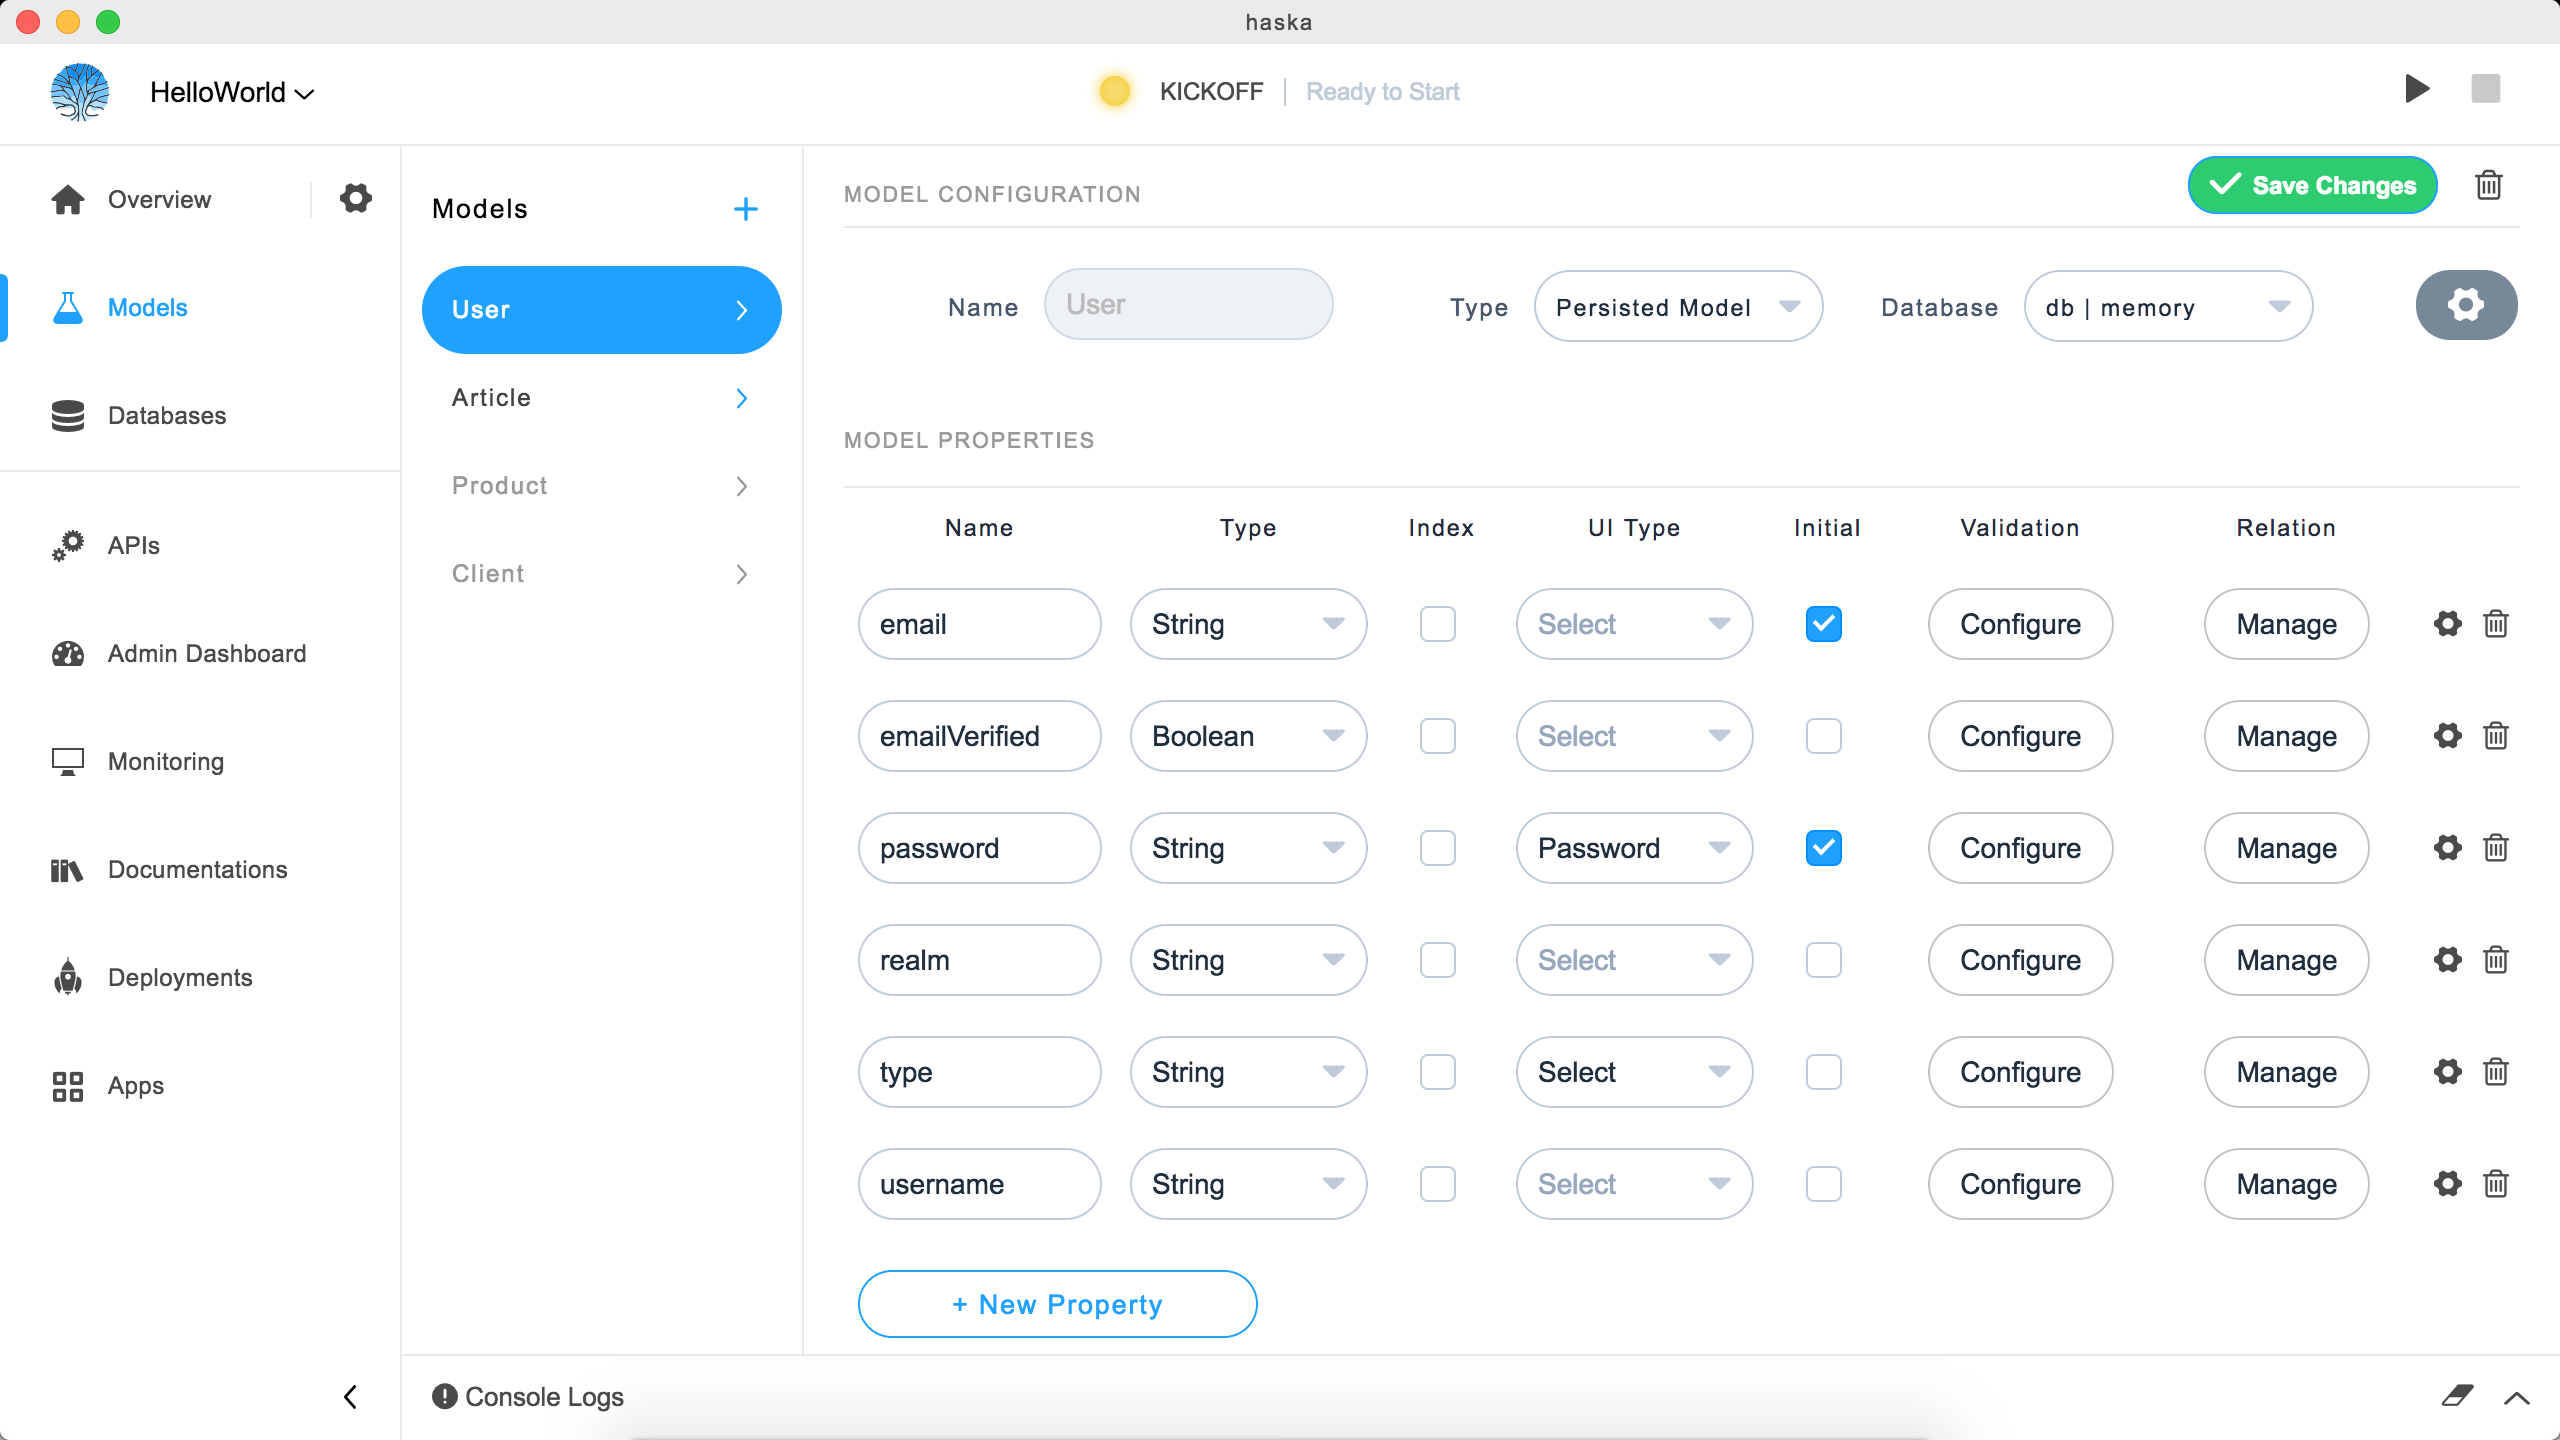Open model Type Persisted Model dropdown
This screenshot has height=1440, width=2560.
coord(1677,307)
